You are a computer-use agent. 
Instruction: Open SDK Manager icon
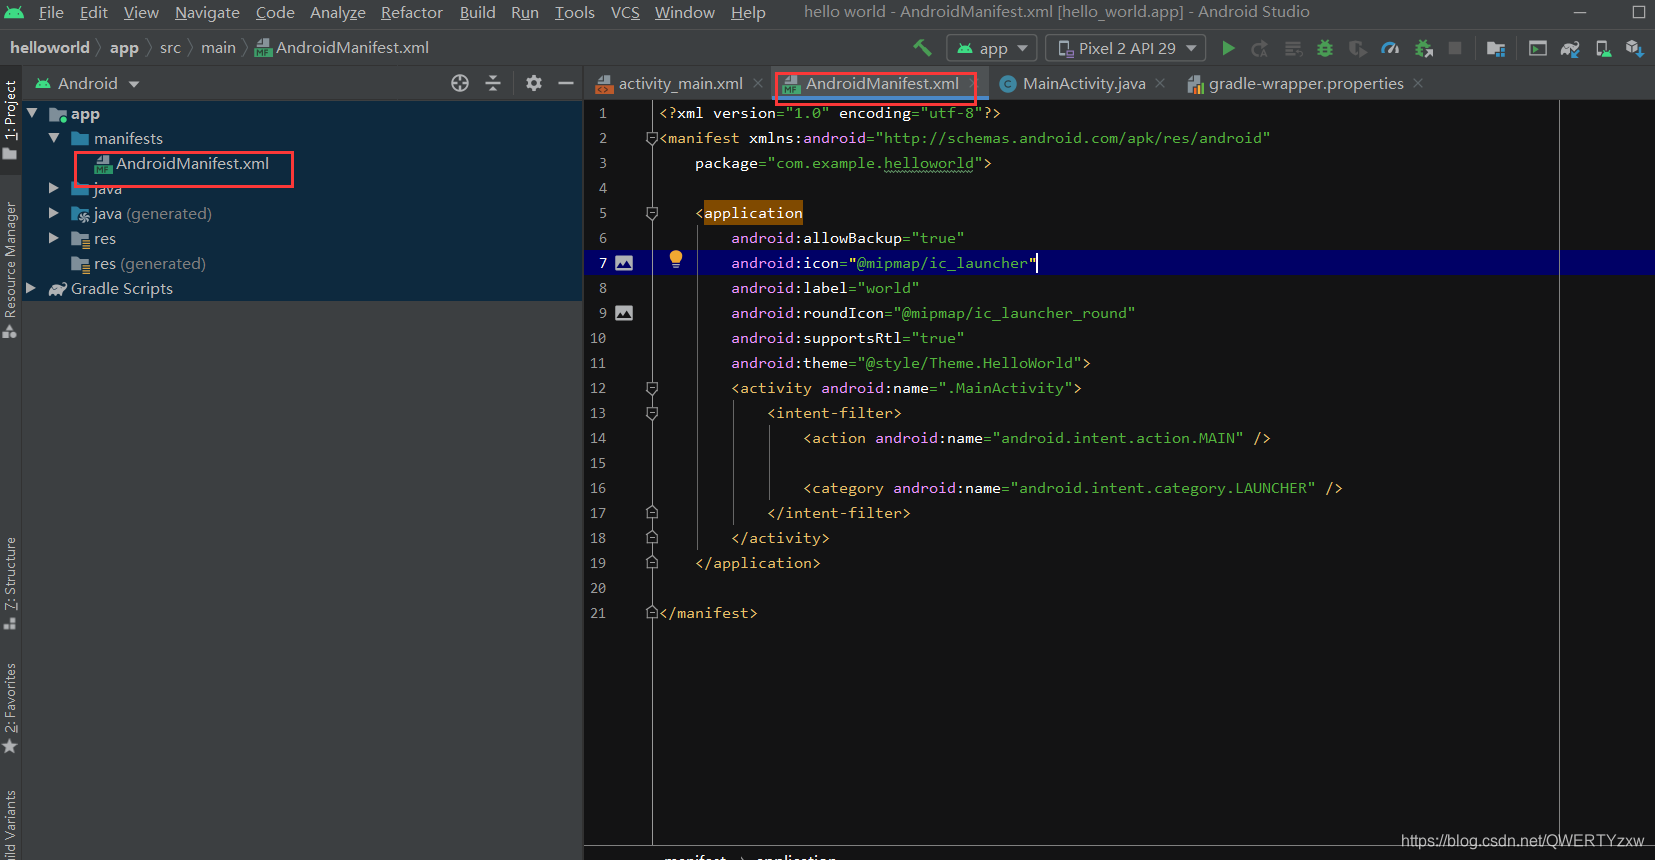click(x=1635, y=48)
